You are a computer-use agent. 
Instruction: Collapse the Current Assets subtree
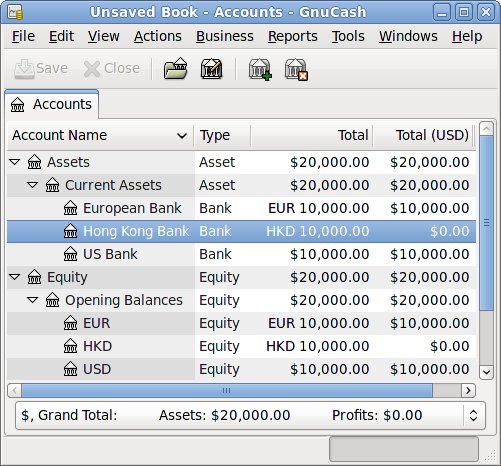click(33, 185)
